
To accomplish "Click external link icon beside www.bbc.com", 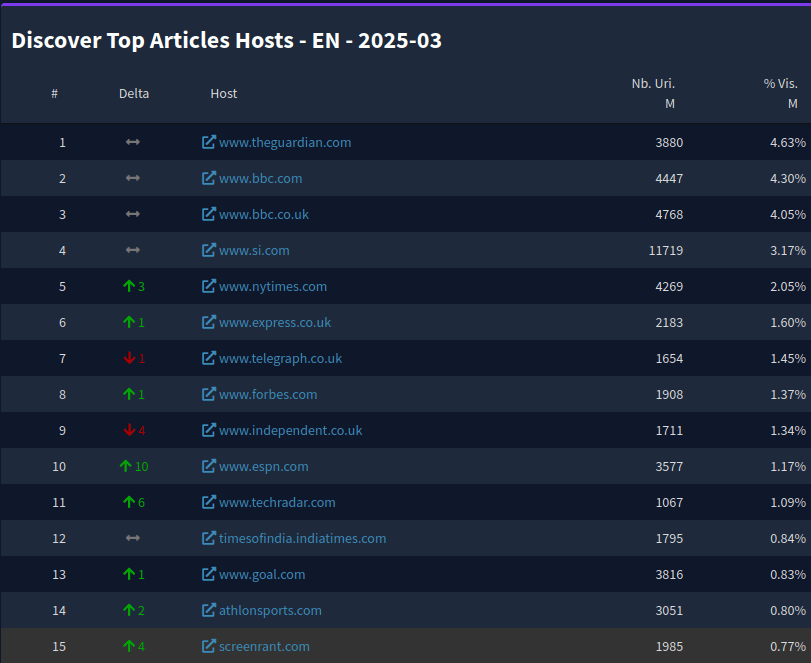I will click(x=208, y=178).
